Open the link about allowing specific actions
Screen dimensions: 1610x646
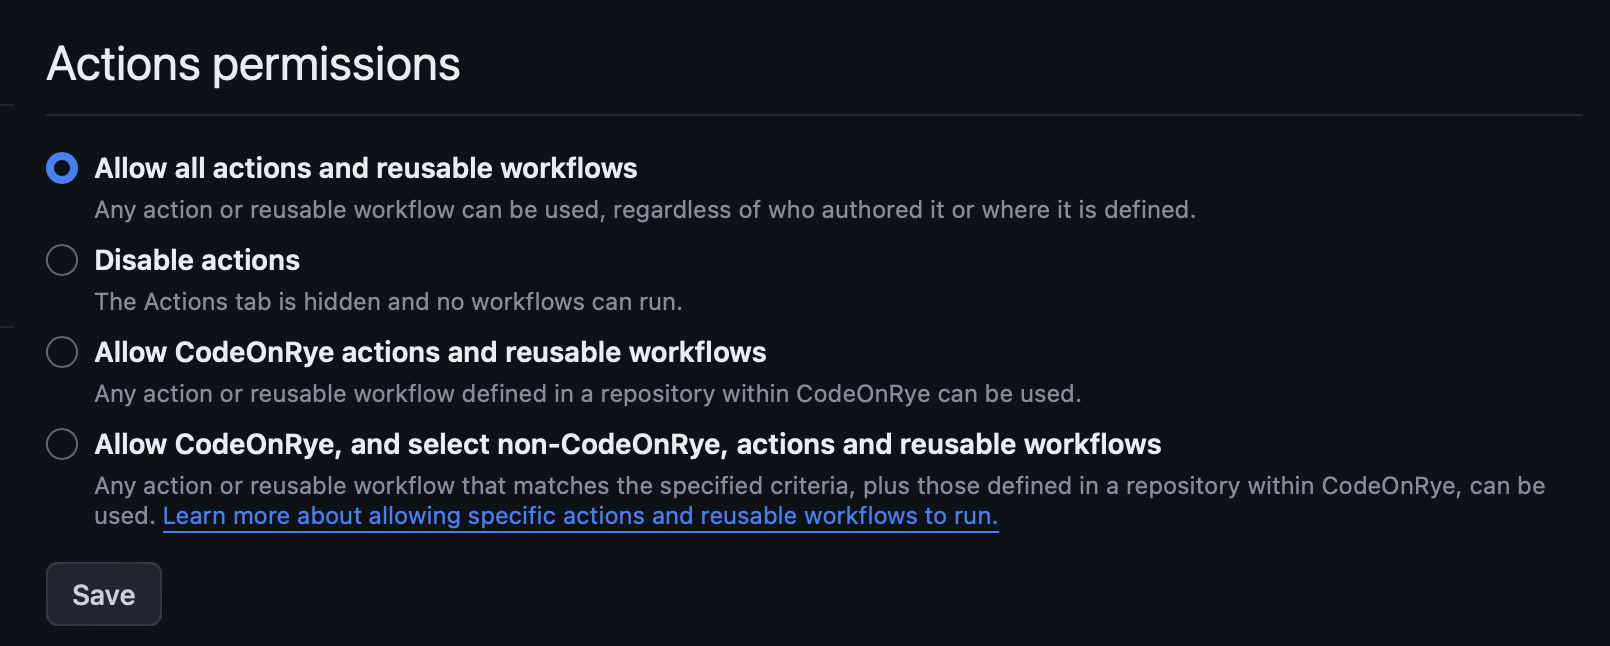coord(580,516)
